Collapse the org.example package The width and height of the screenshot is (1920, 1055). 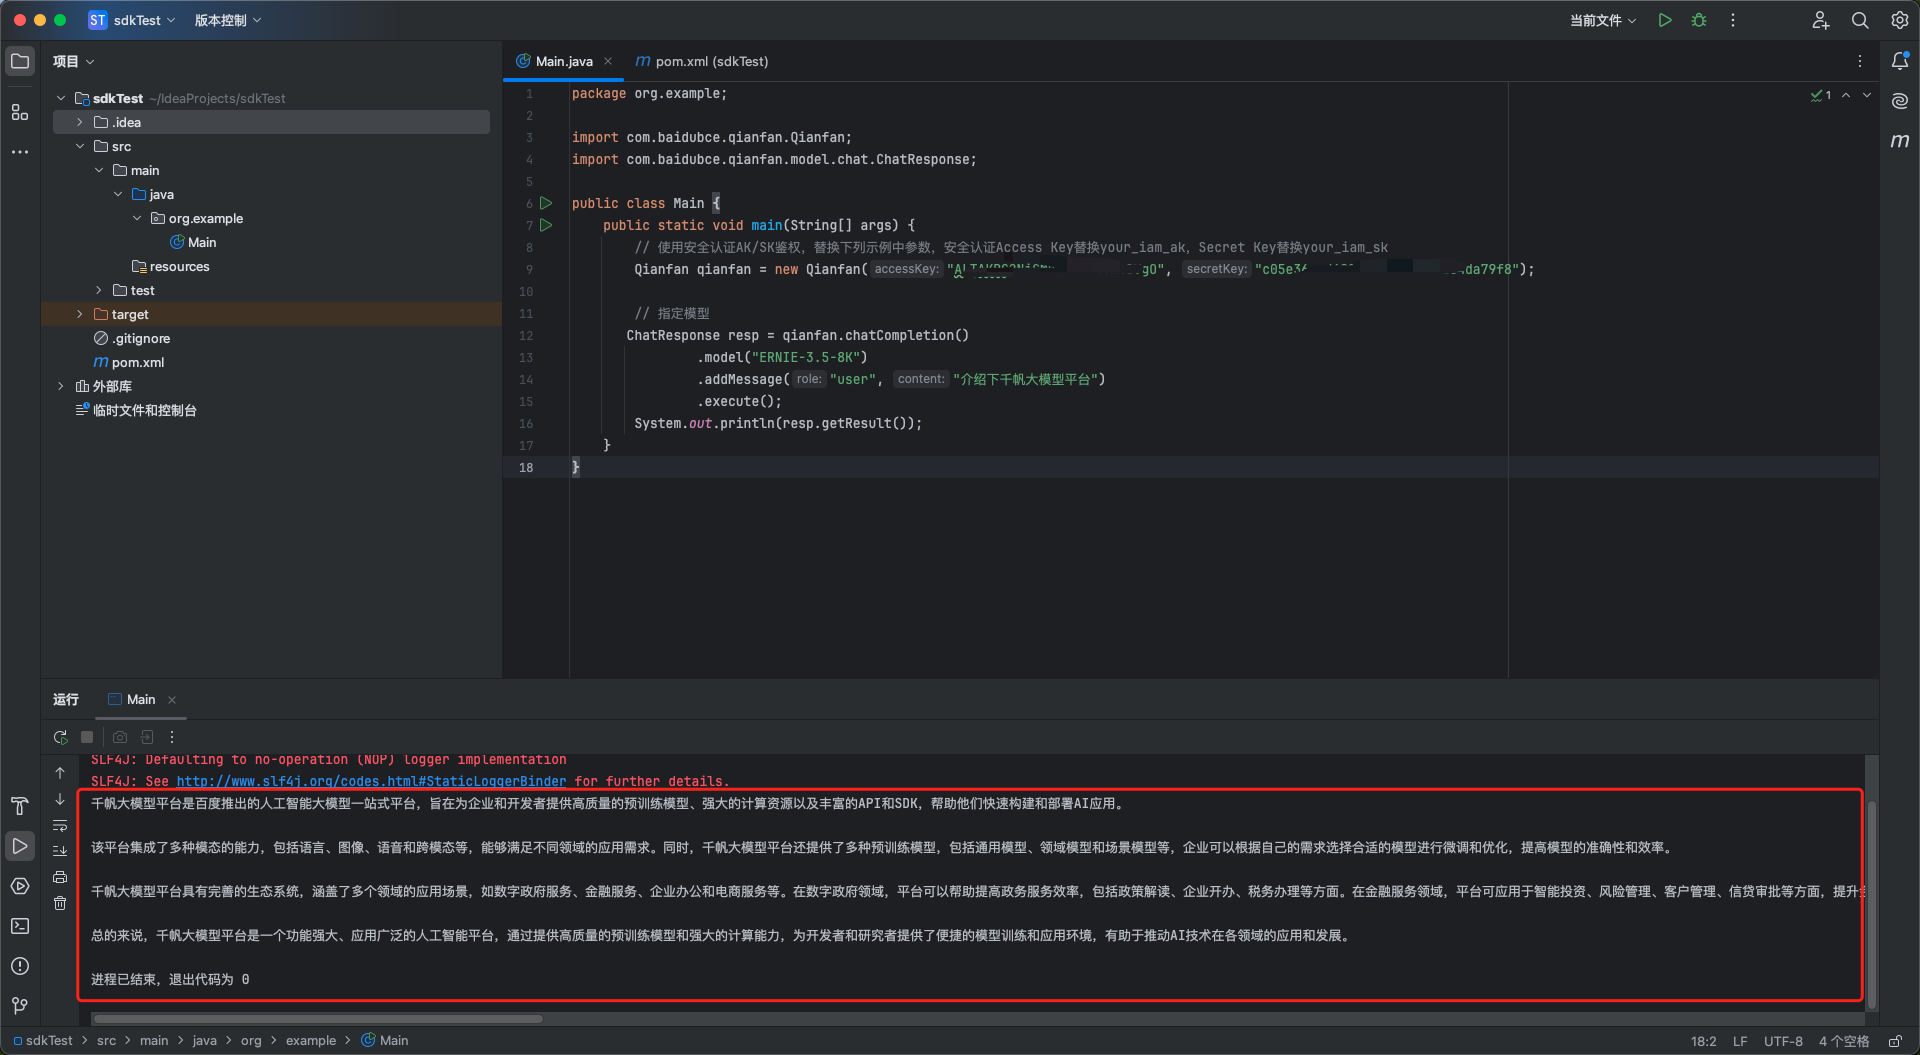click(x=137, y=218)
